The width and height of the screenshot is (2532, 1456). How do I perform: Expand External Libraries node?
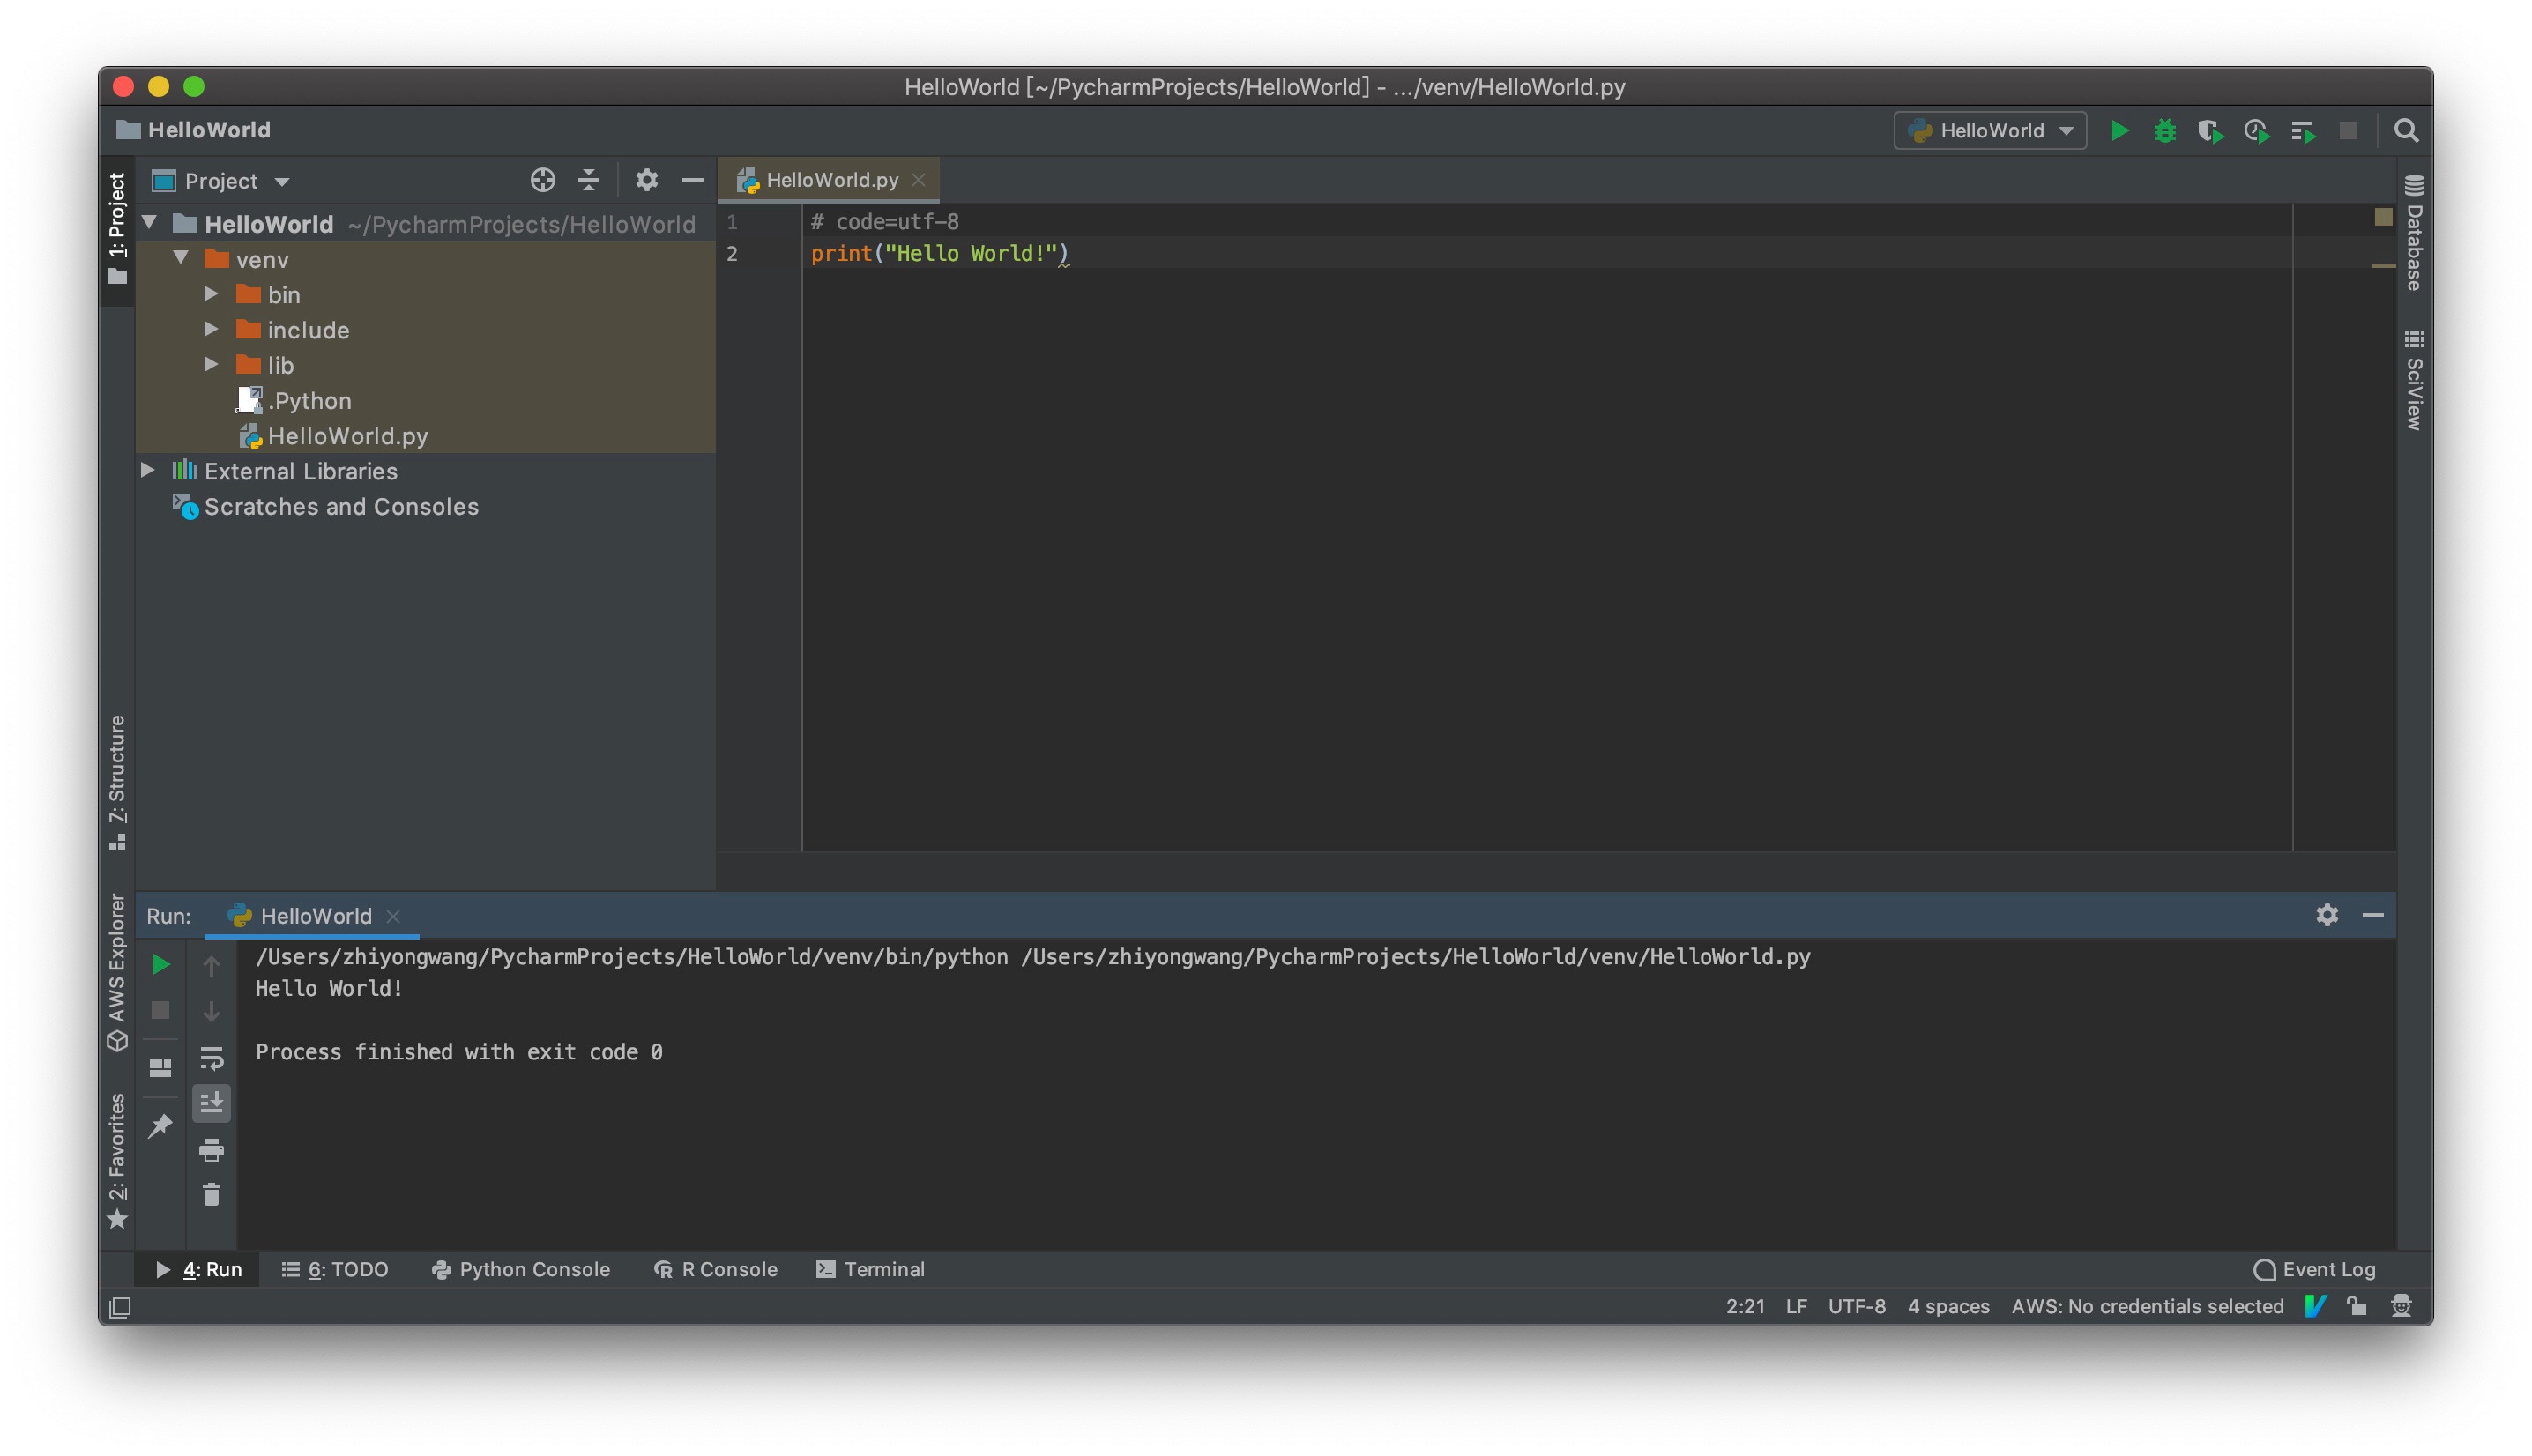tap(148, 470)
